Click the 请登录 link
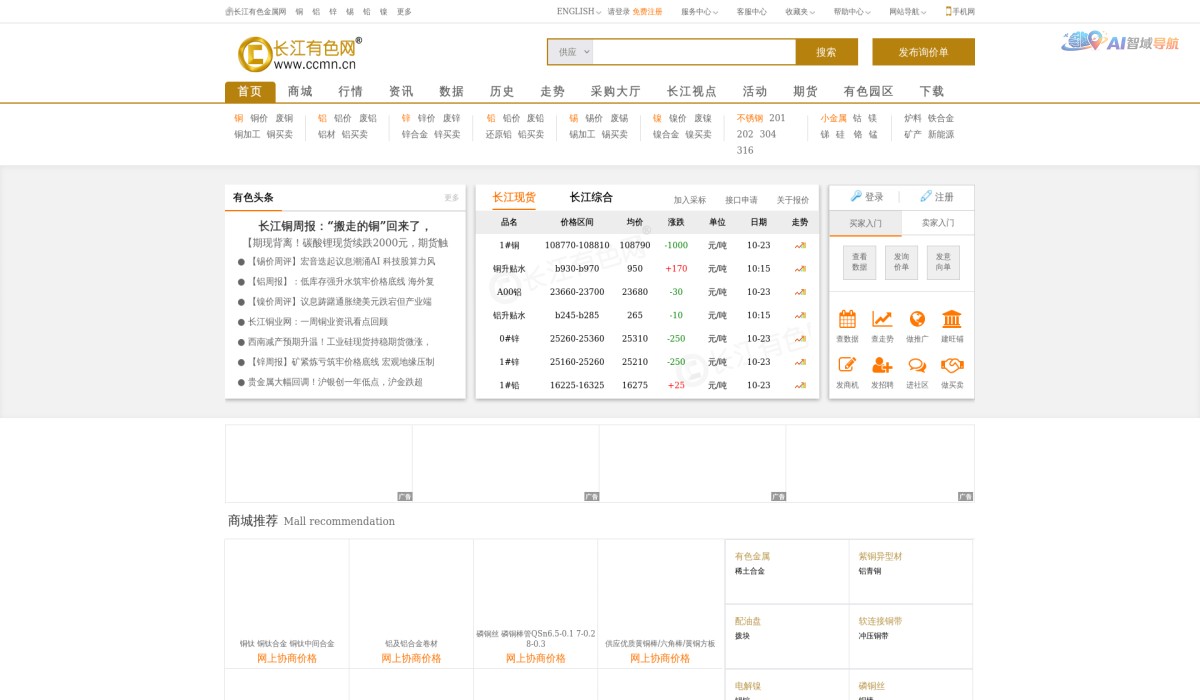Screen dimensions: 1200x700 coord(618,12)
